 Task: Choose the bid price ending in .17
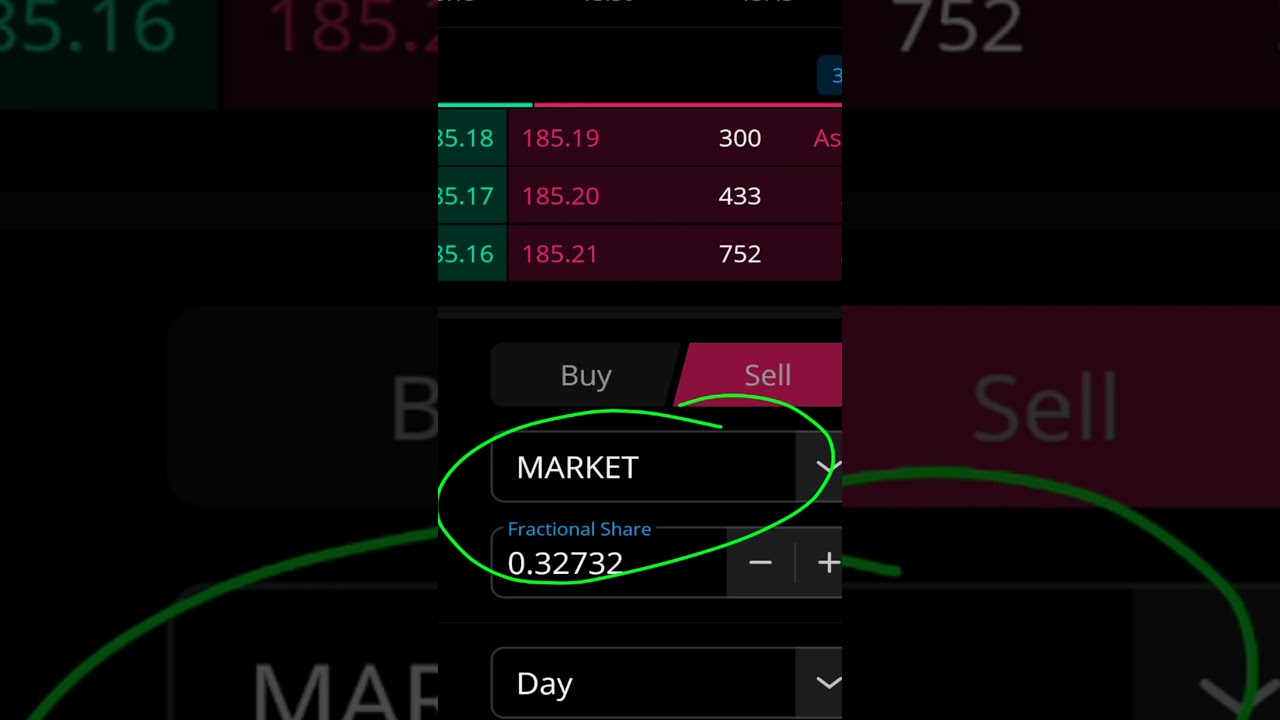click(467, 196)
